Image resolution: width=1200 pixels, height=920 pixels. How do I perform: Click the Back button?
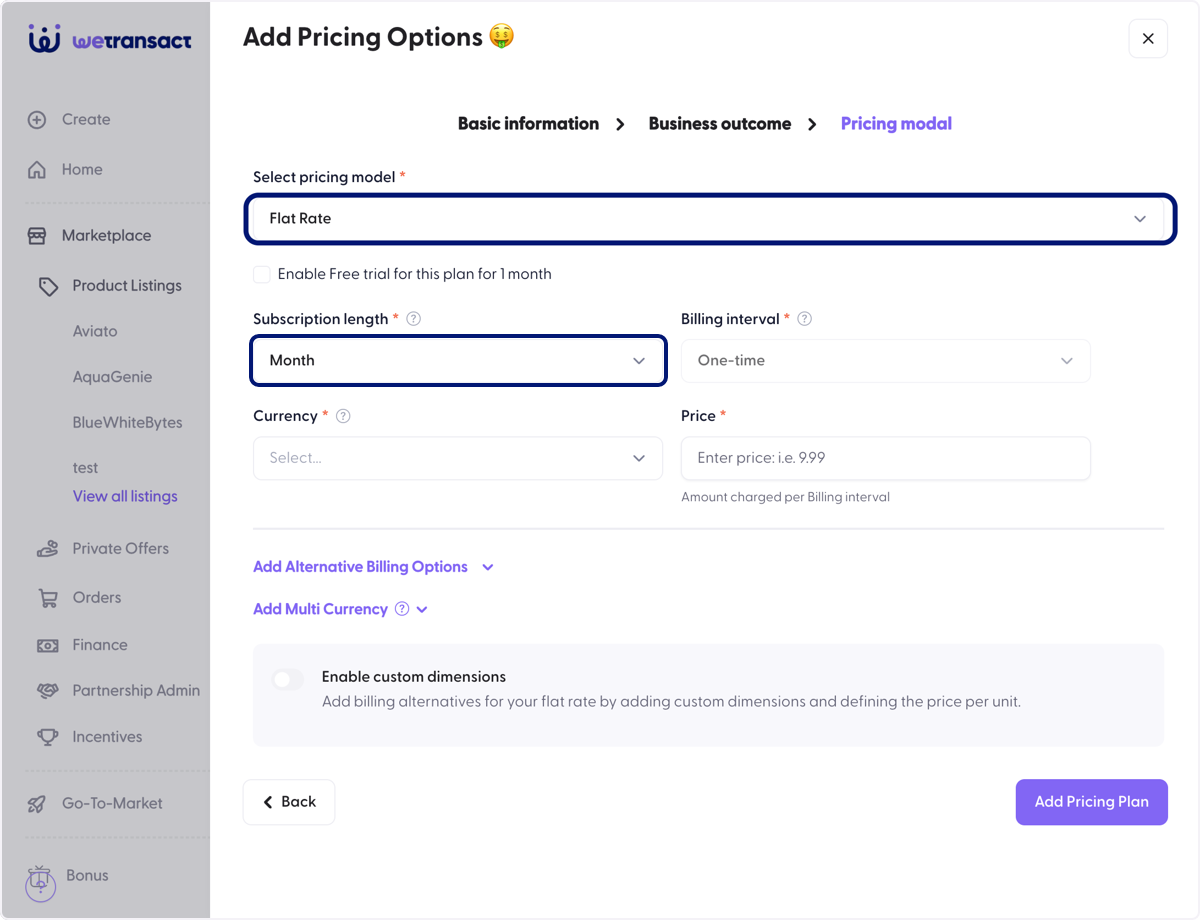coord(289,802)
